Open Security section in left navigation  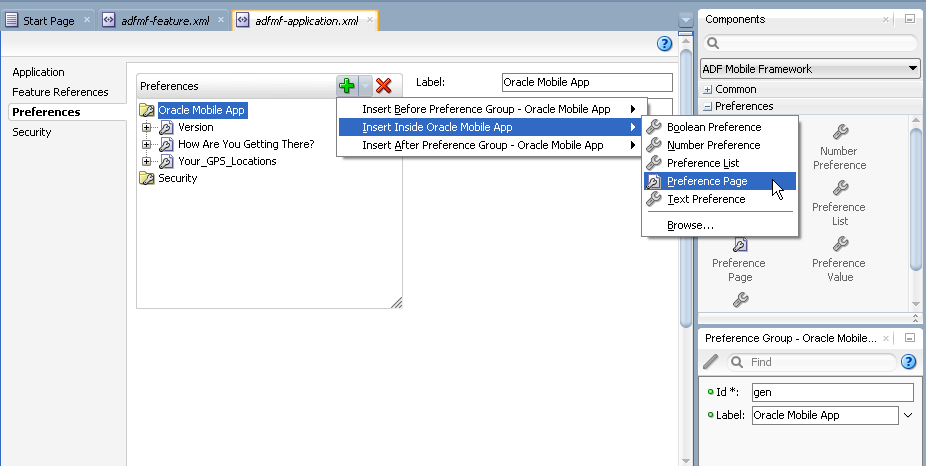pyautogui.click(x=32, y=132)
